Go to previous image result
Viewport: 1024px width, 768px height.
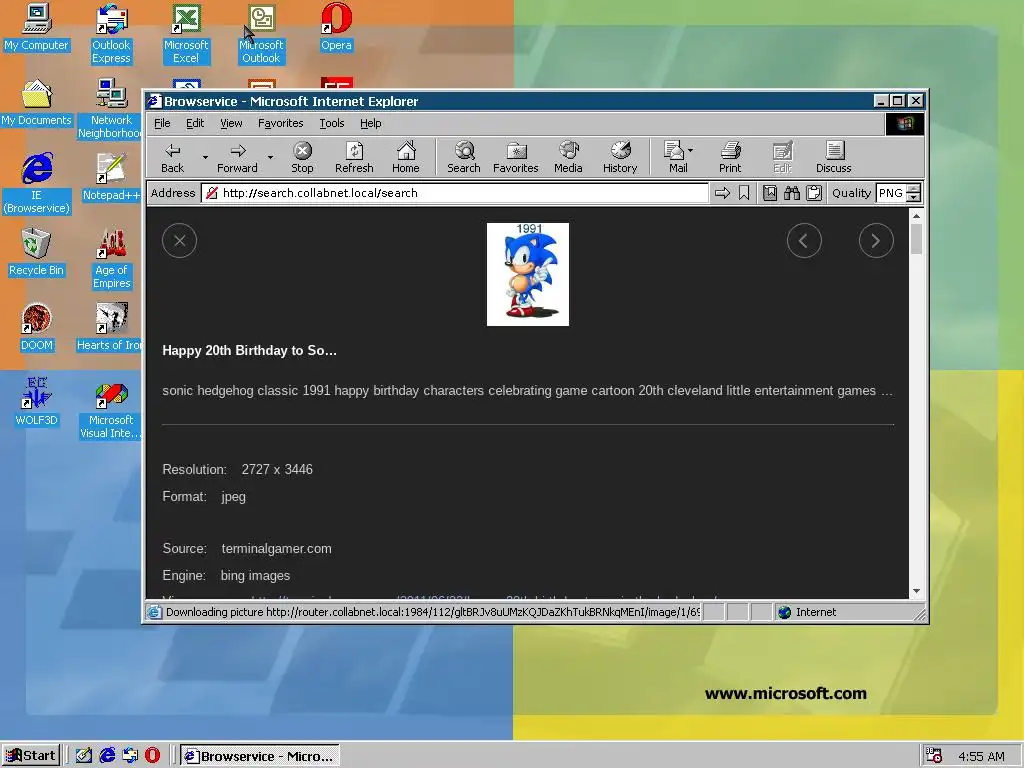tap(804, 241)
